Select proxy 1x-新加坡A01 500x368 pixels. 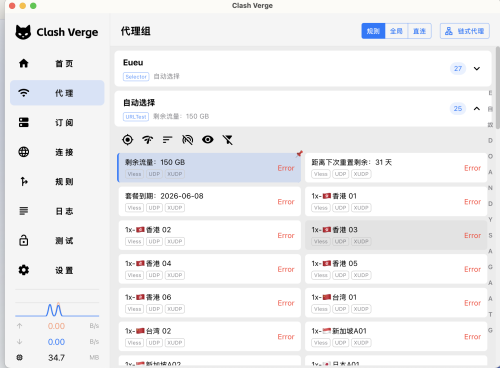[x=396, y=336]
